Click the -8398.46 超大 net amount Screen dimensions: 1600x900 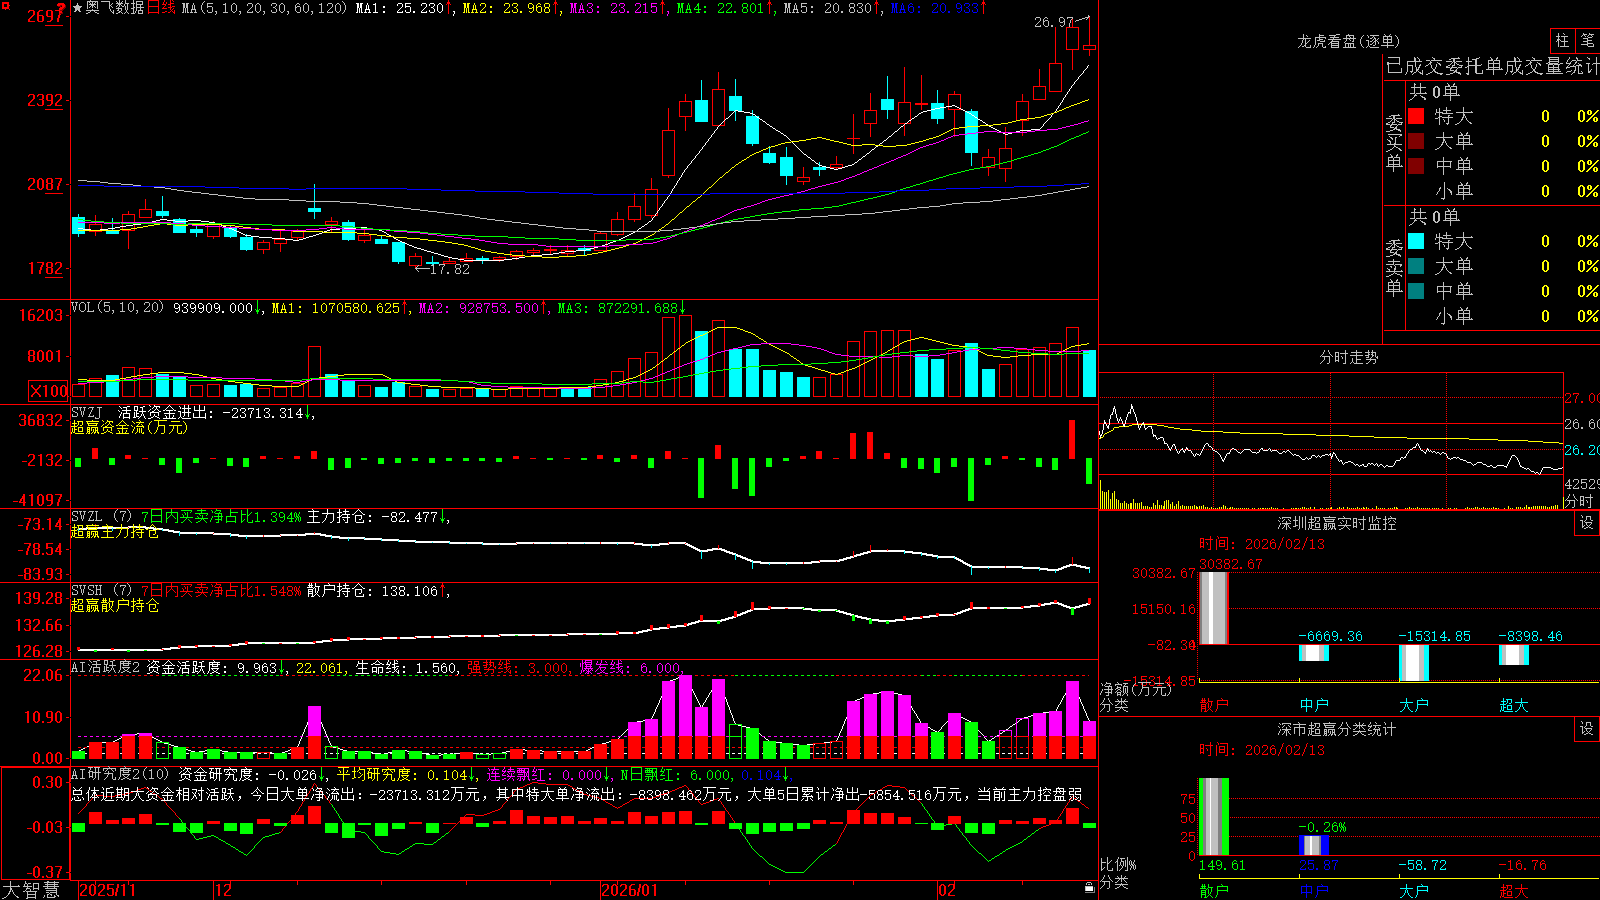coord(1530,636)
